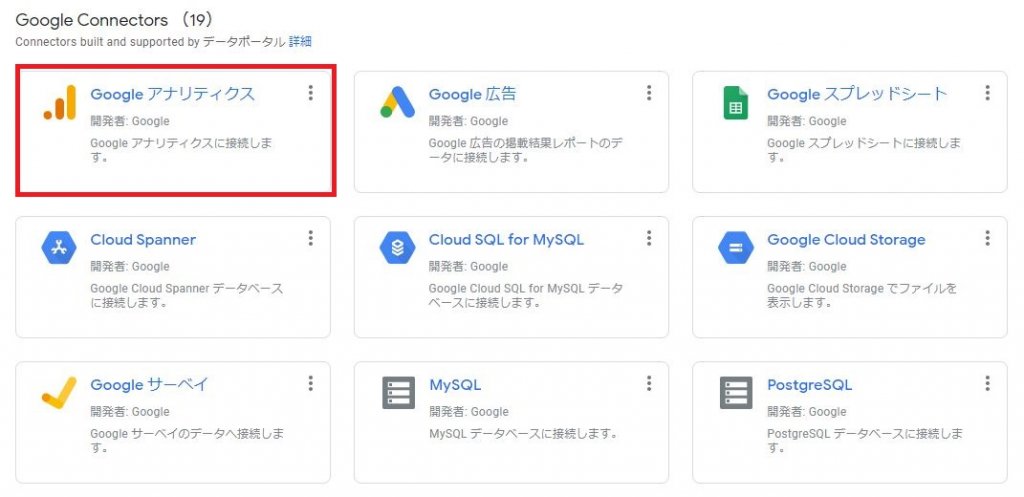
Task: Select the PostgreSQL connector title
Action: click(x=810, y=385)
